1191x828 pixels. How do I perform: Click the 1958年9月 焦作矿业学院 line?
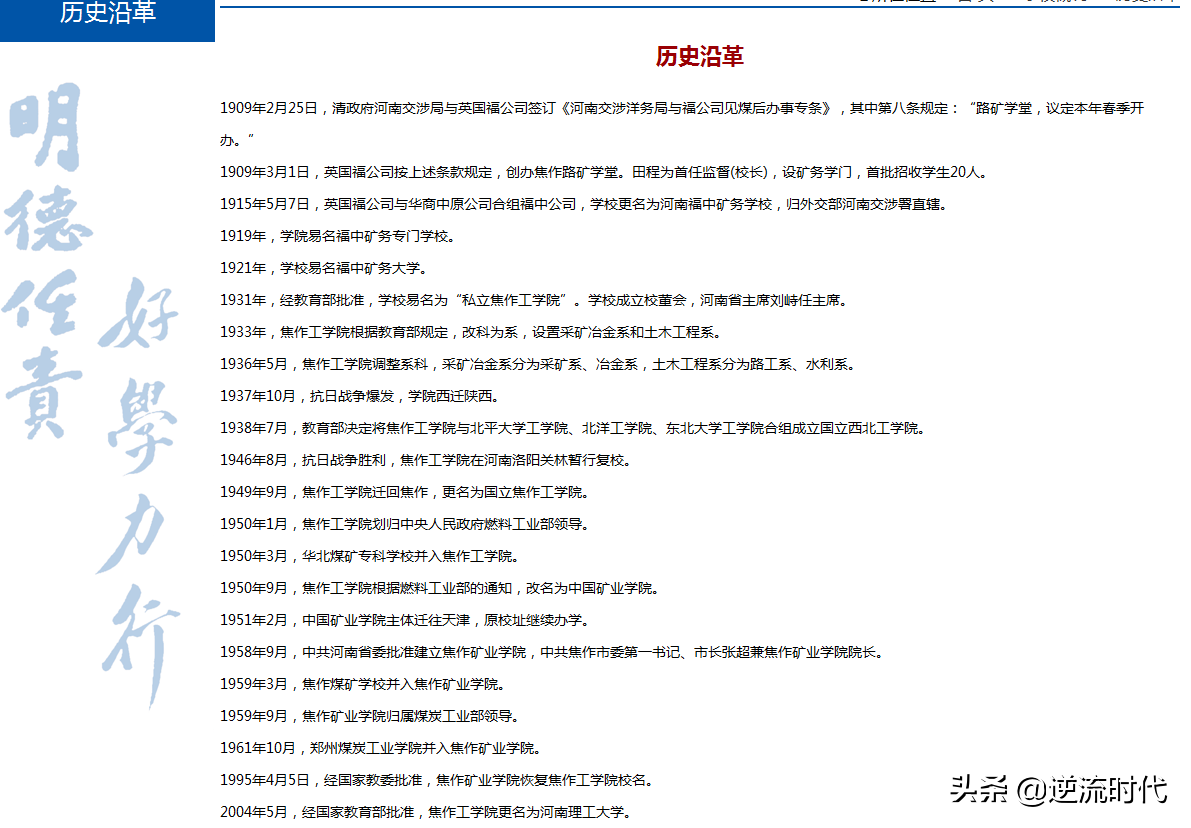553,652
